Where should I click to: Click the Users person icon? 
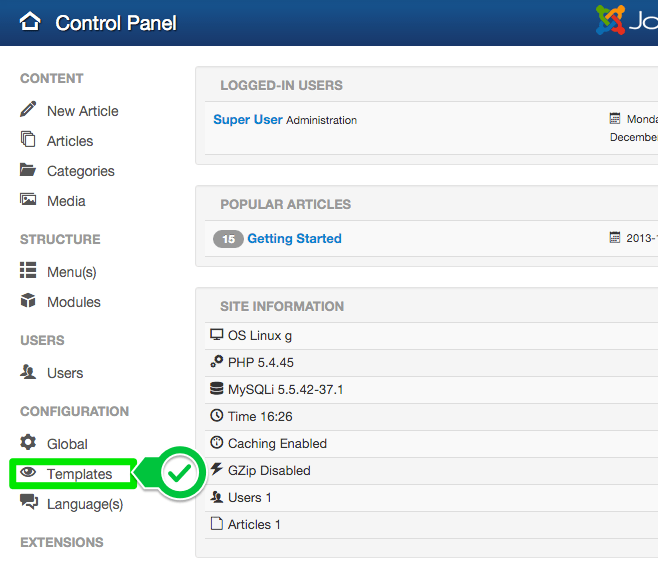28,372
